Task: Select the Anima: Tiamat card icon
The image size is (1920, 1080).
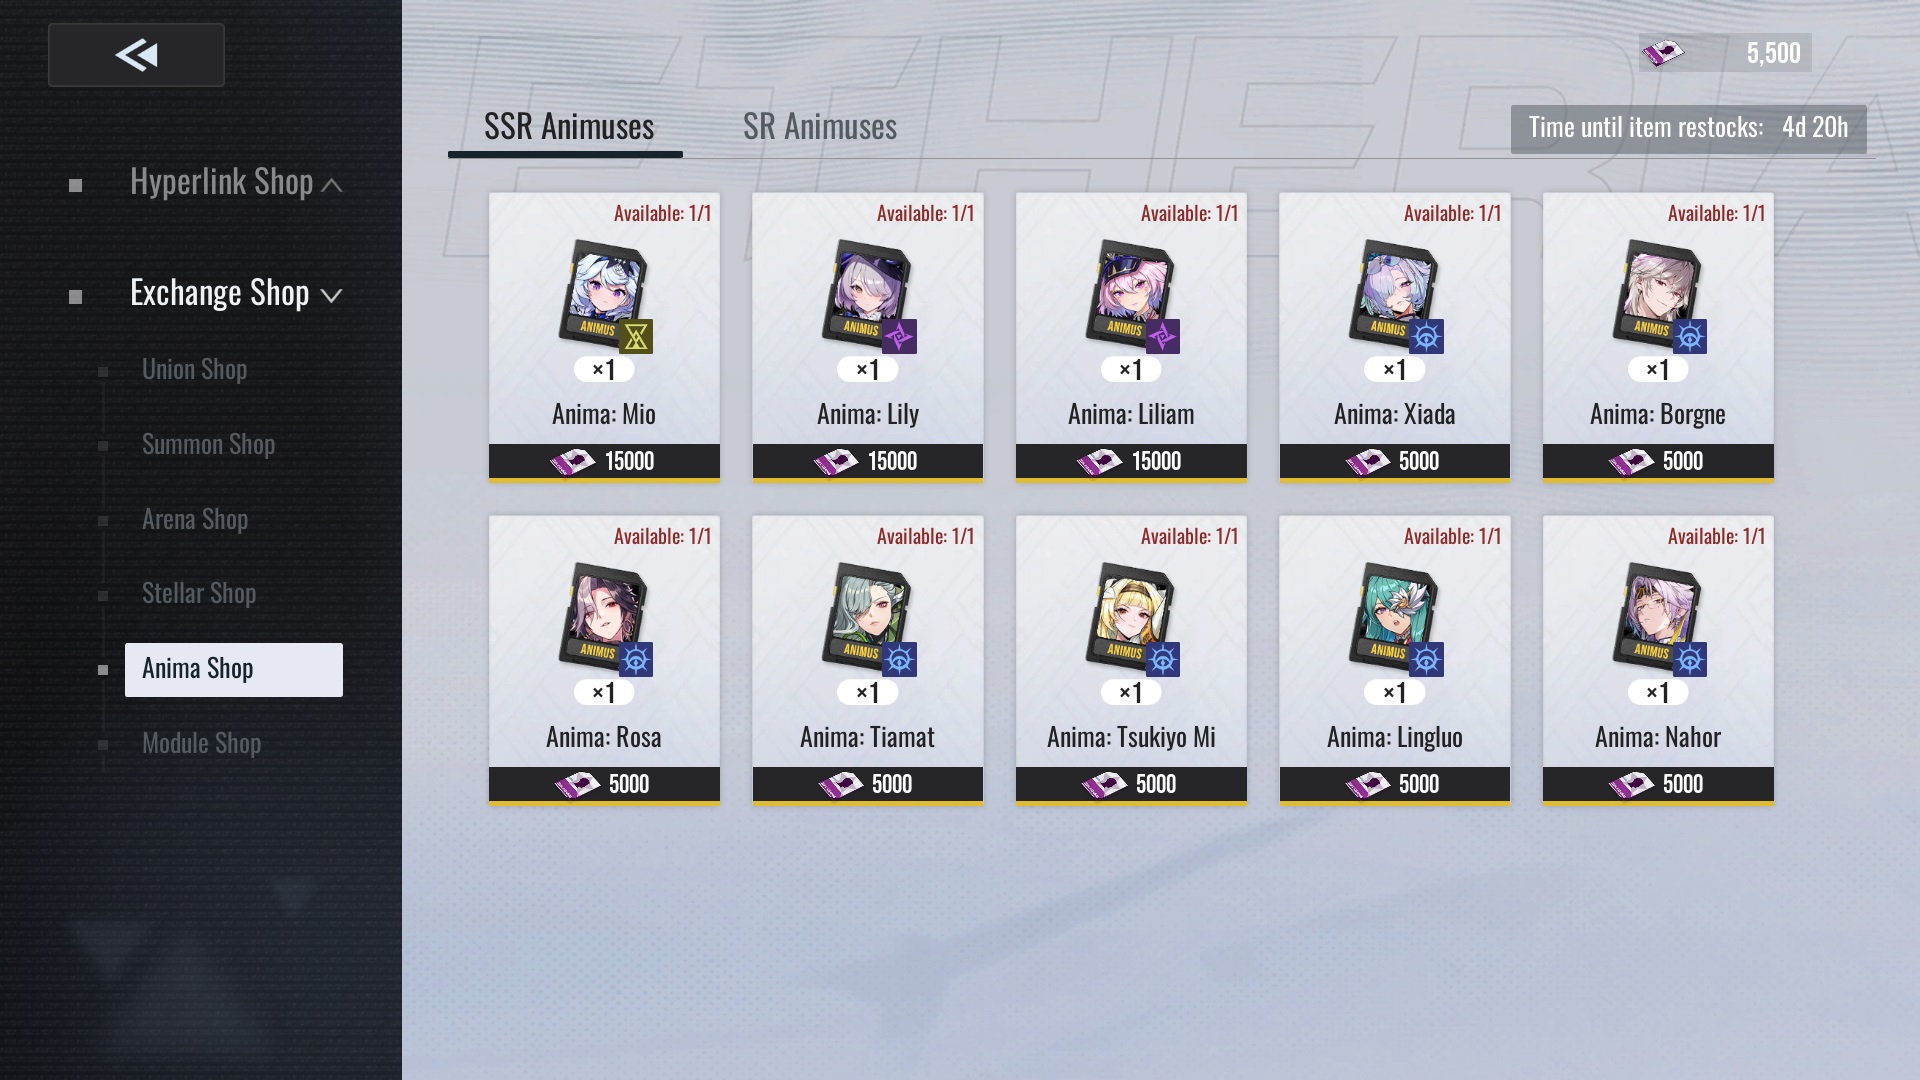Action: (868, 618)
